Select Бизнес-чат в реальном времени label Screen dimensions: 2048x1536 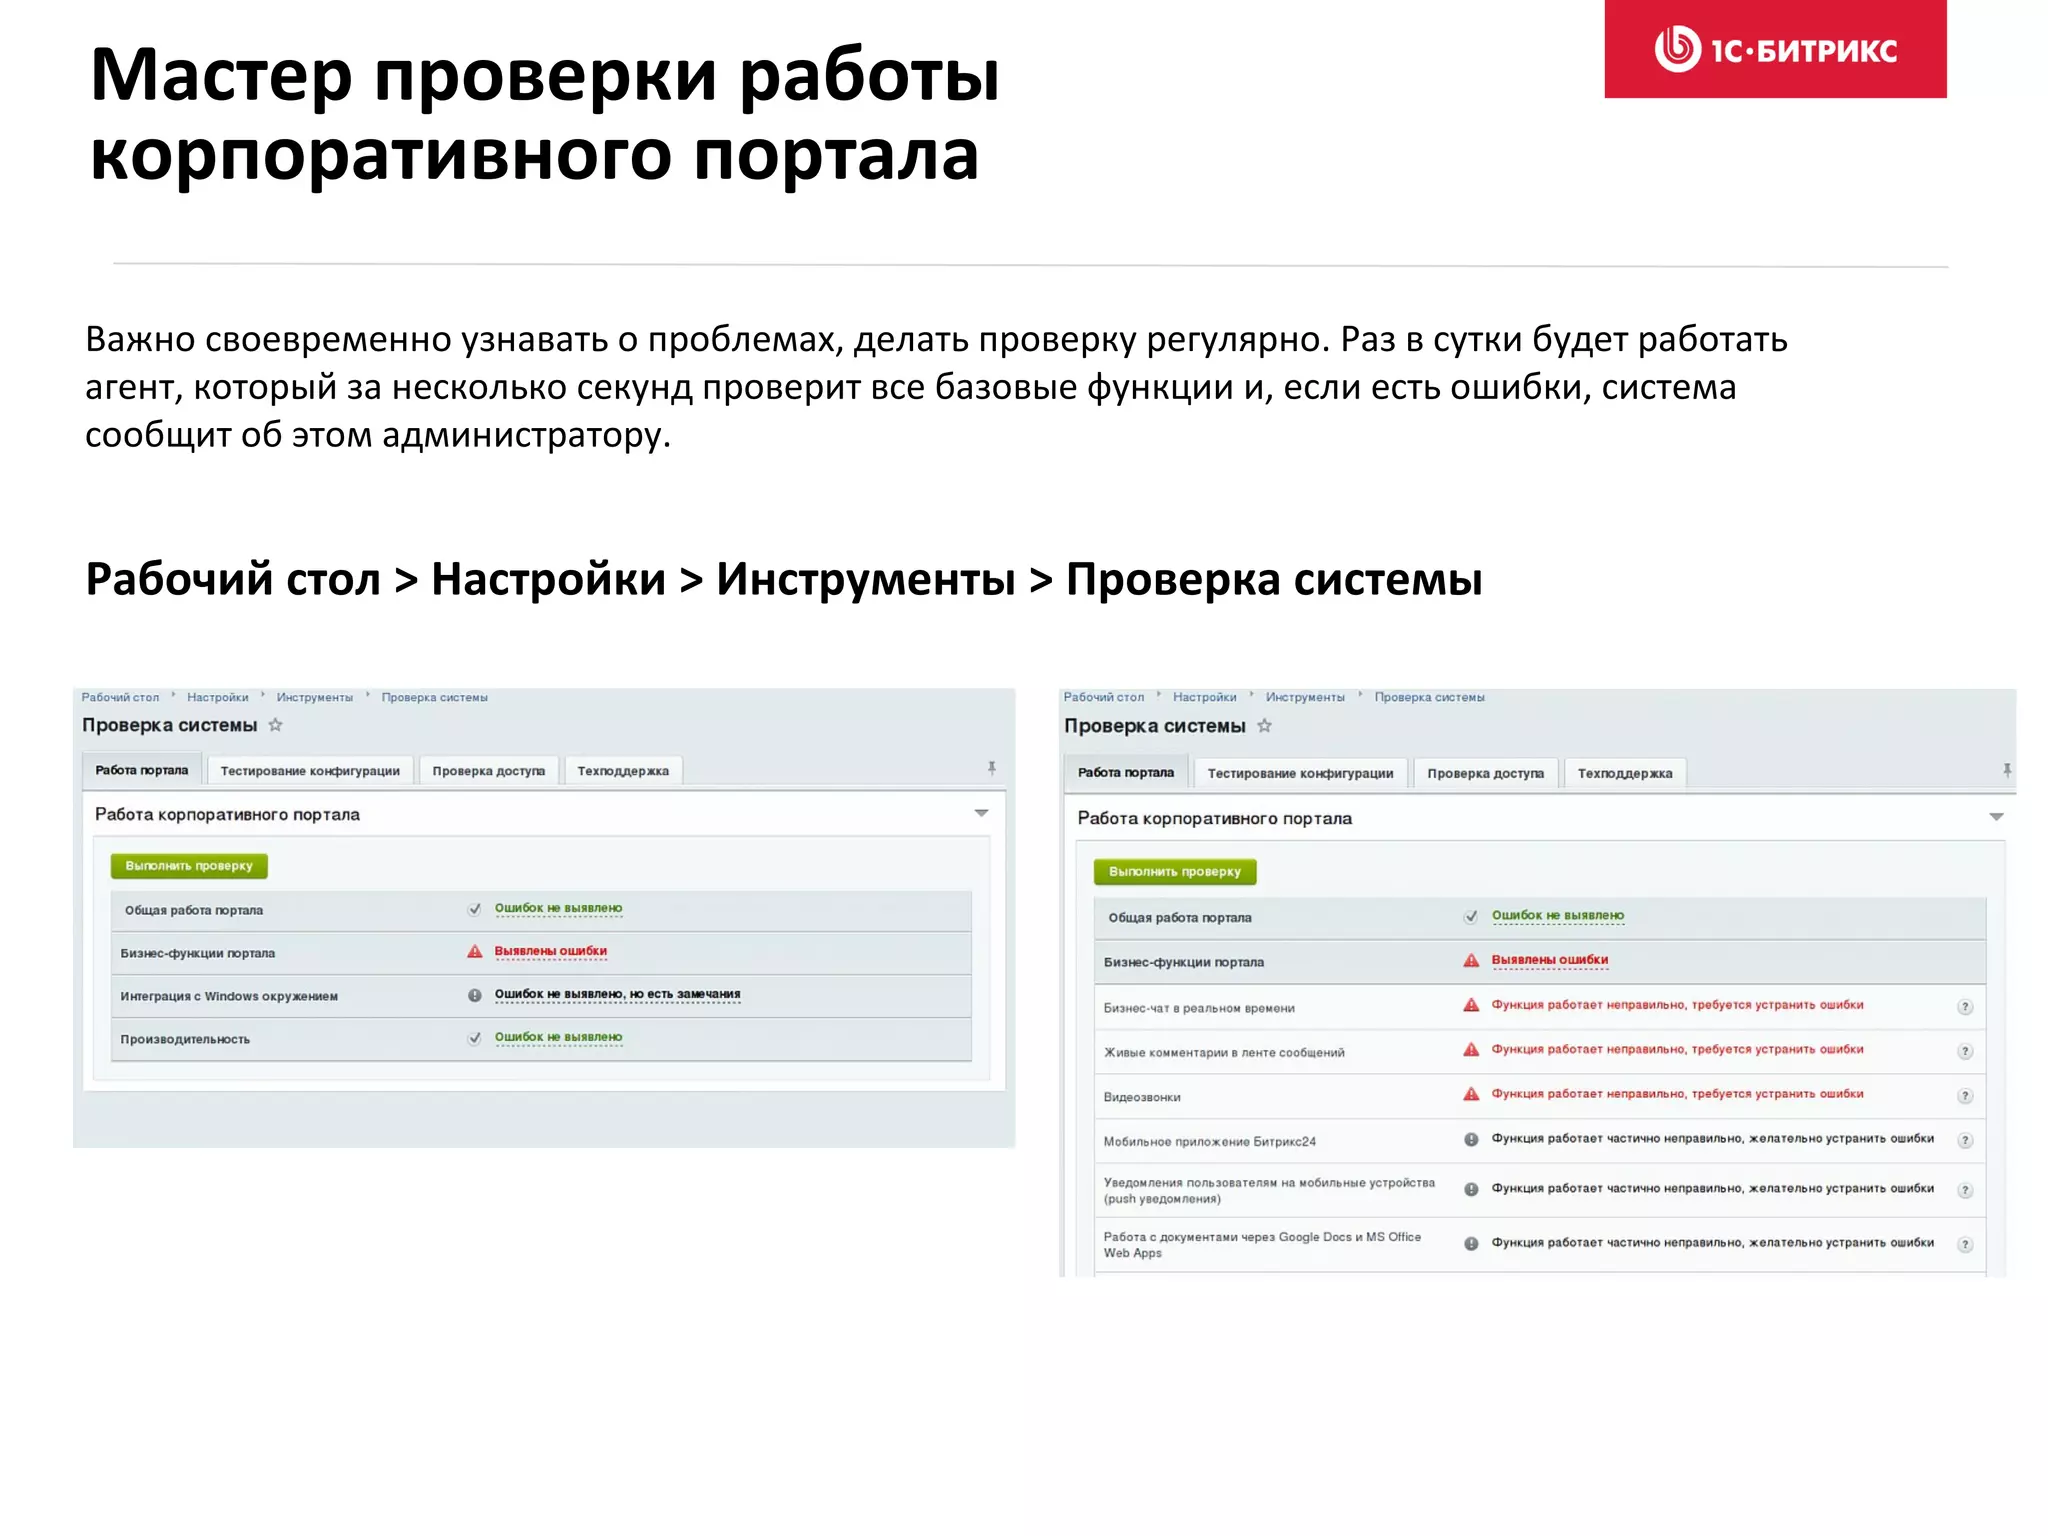[x=1199, y=1008]
